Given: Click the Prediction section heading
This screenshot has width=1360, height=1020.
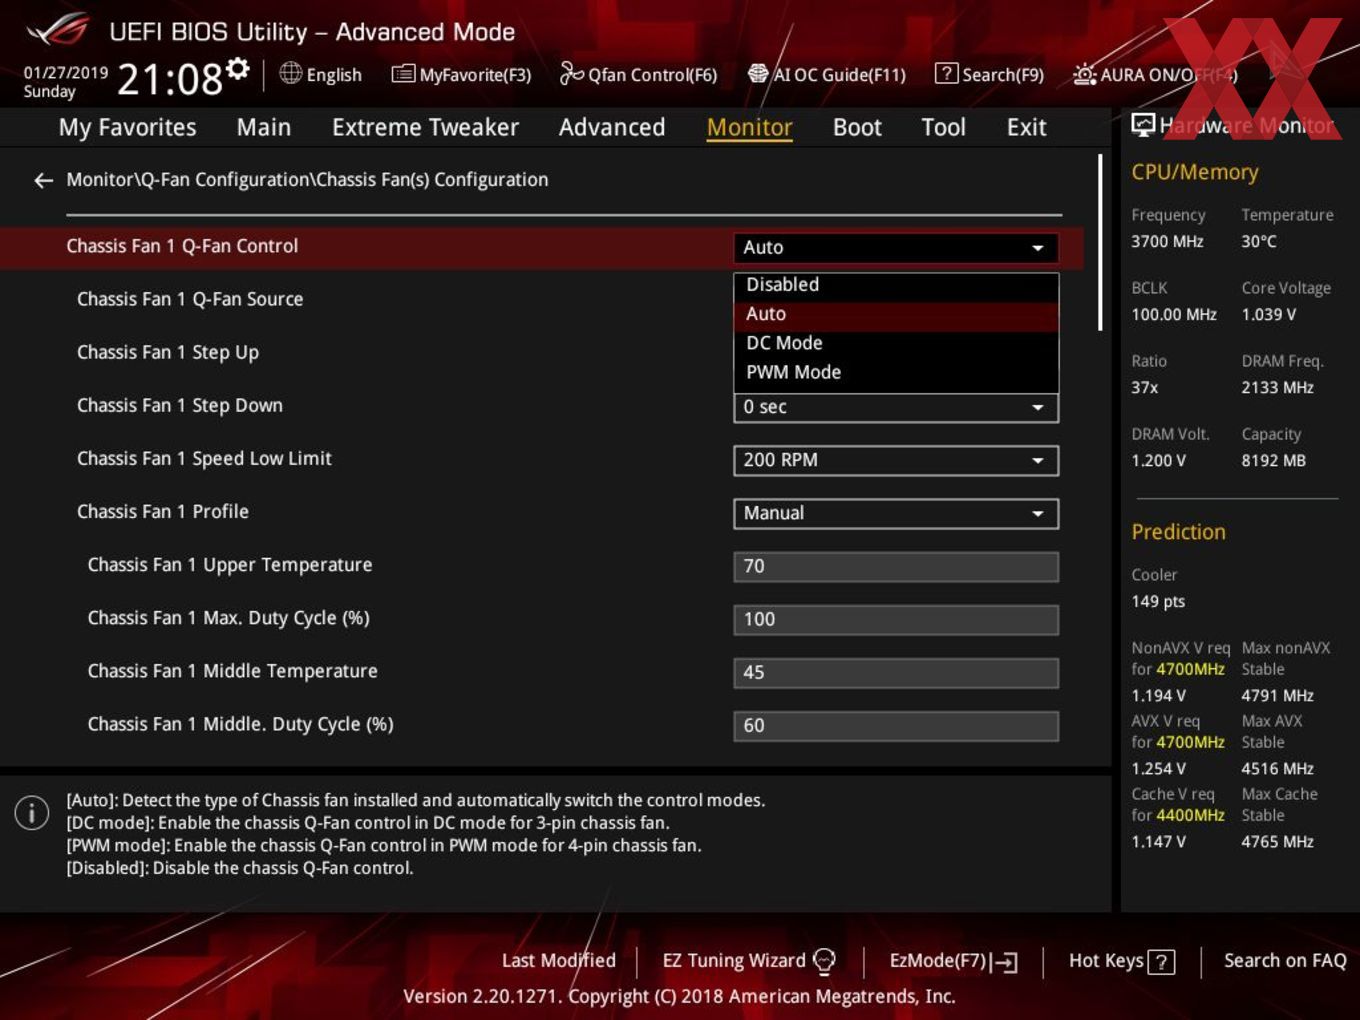Looking at the screenshot, I should pos(1178,532).
